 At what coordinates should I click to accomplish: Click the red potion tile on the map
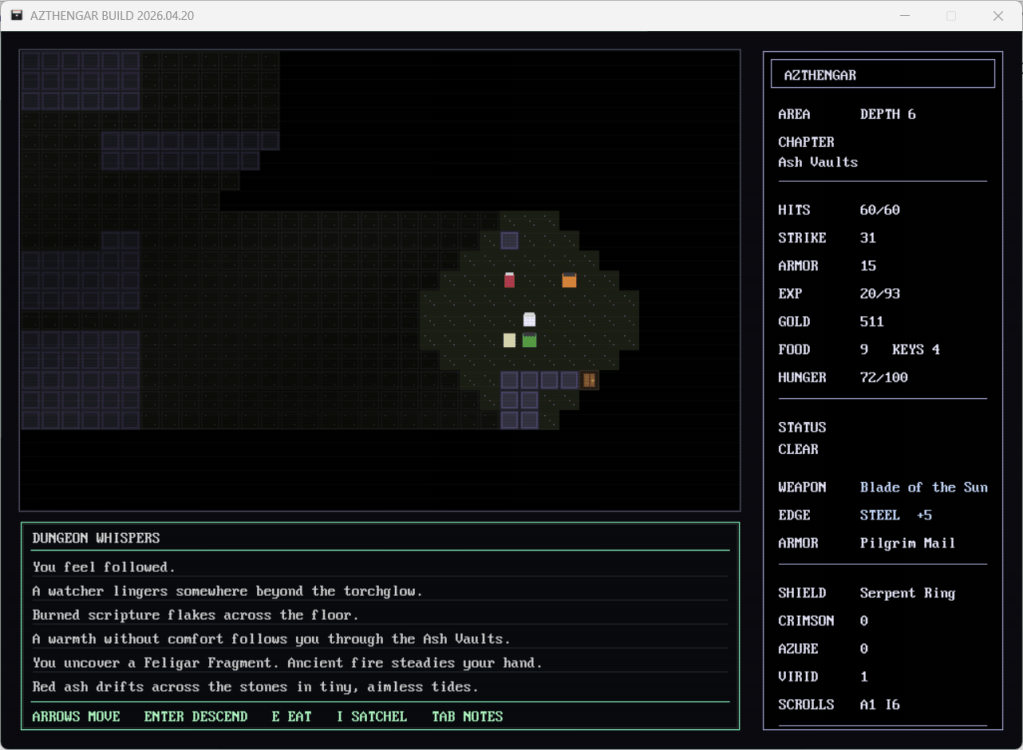pos(509,280)
